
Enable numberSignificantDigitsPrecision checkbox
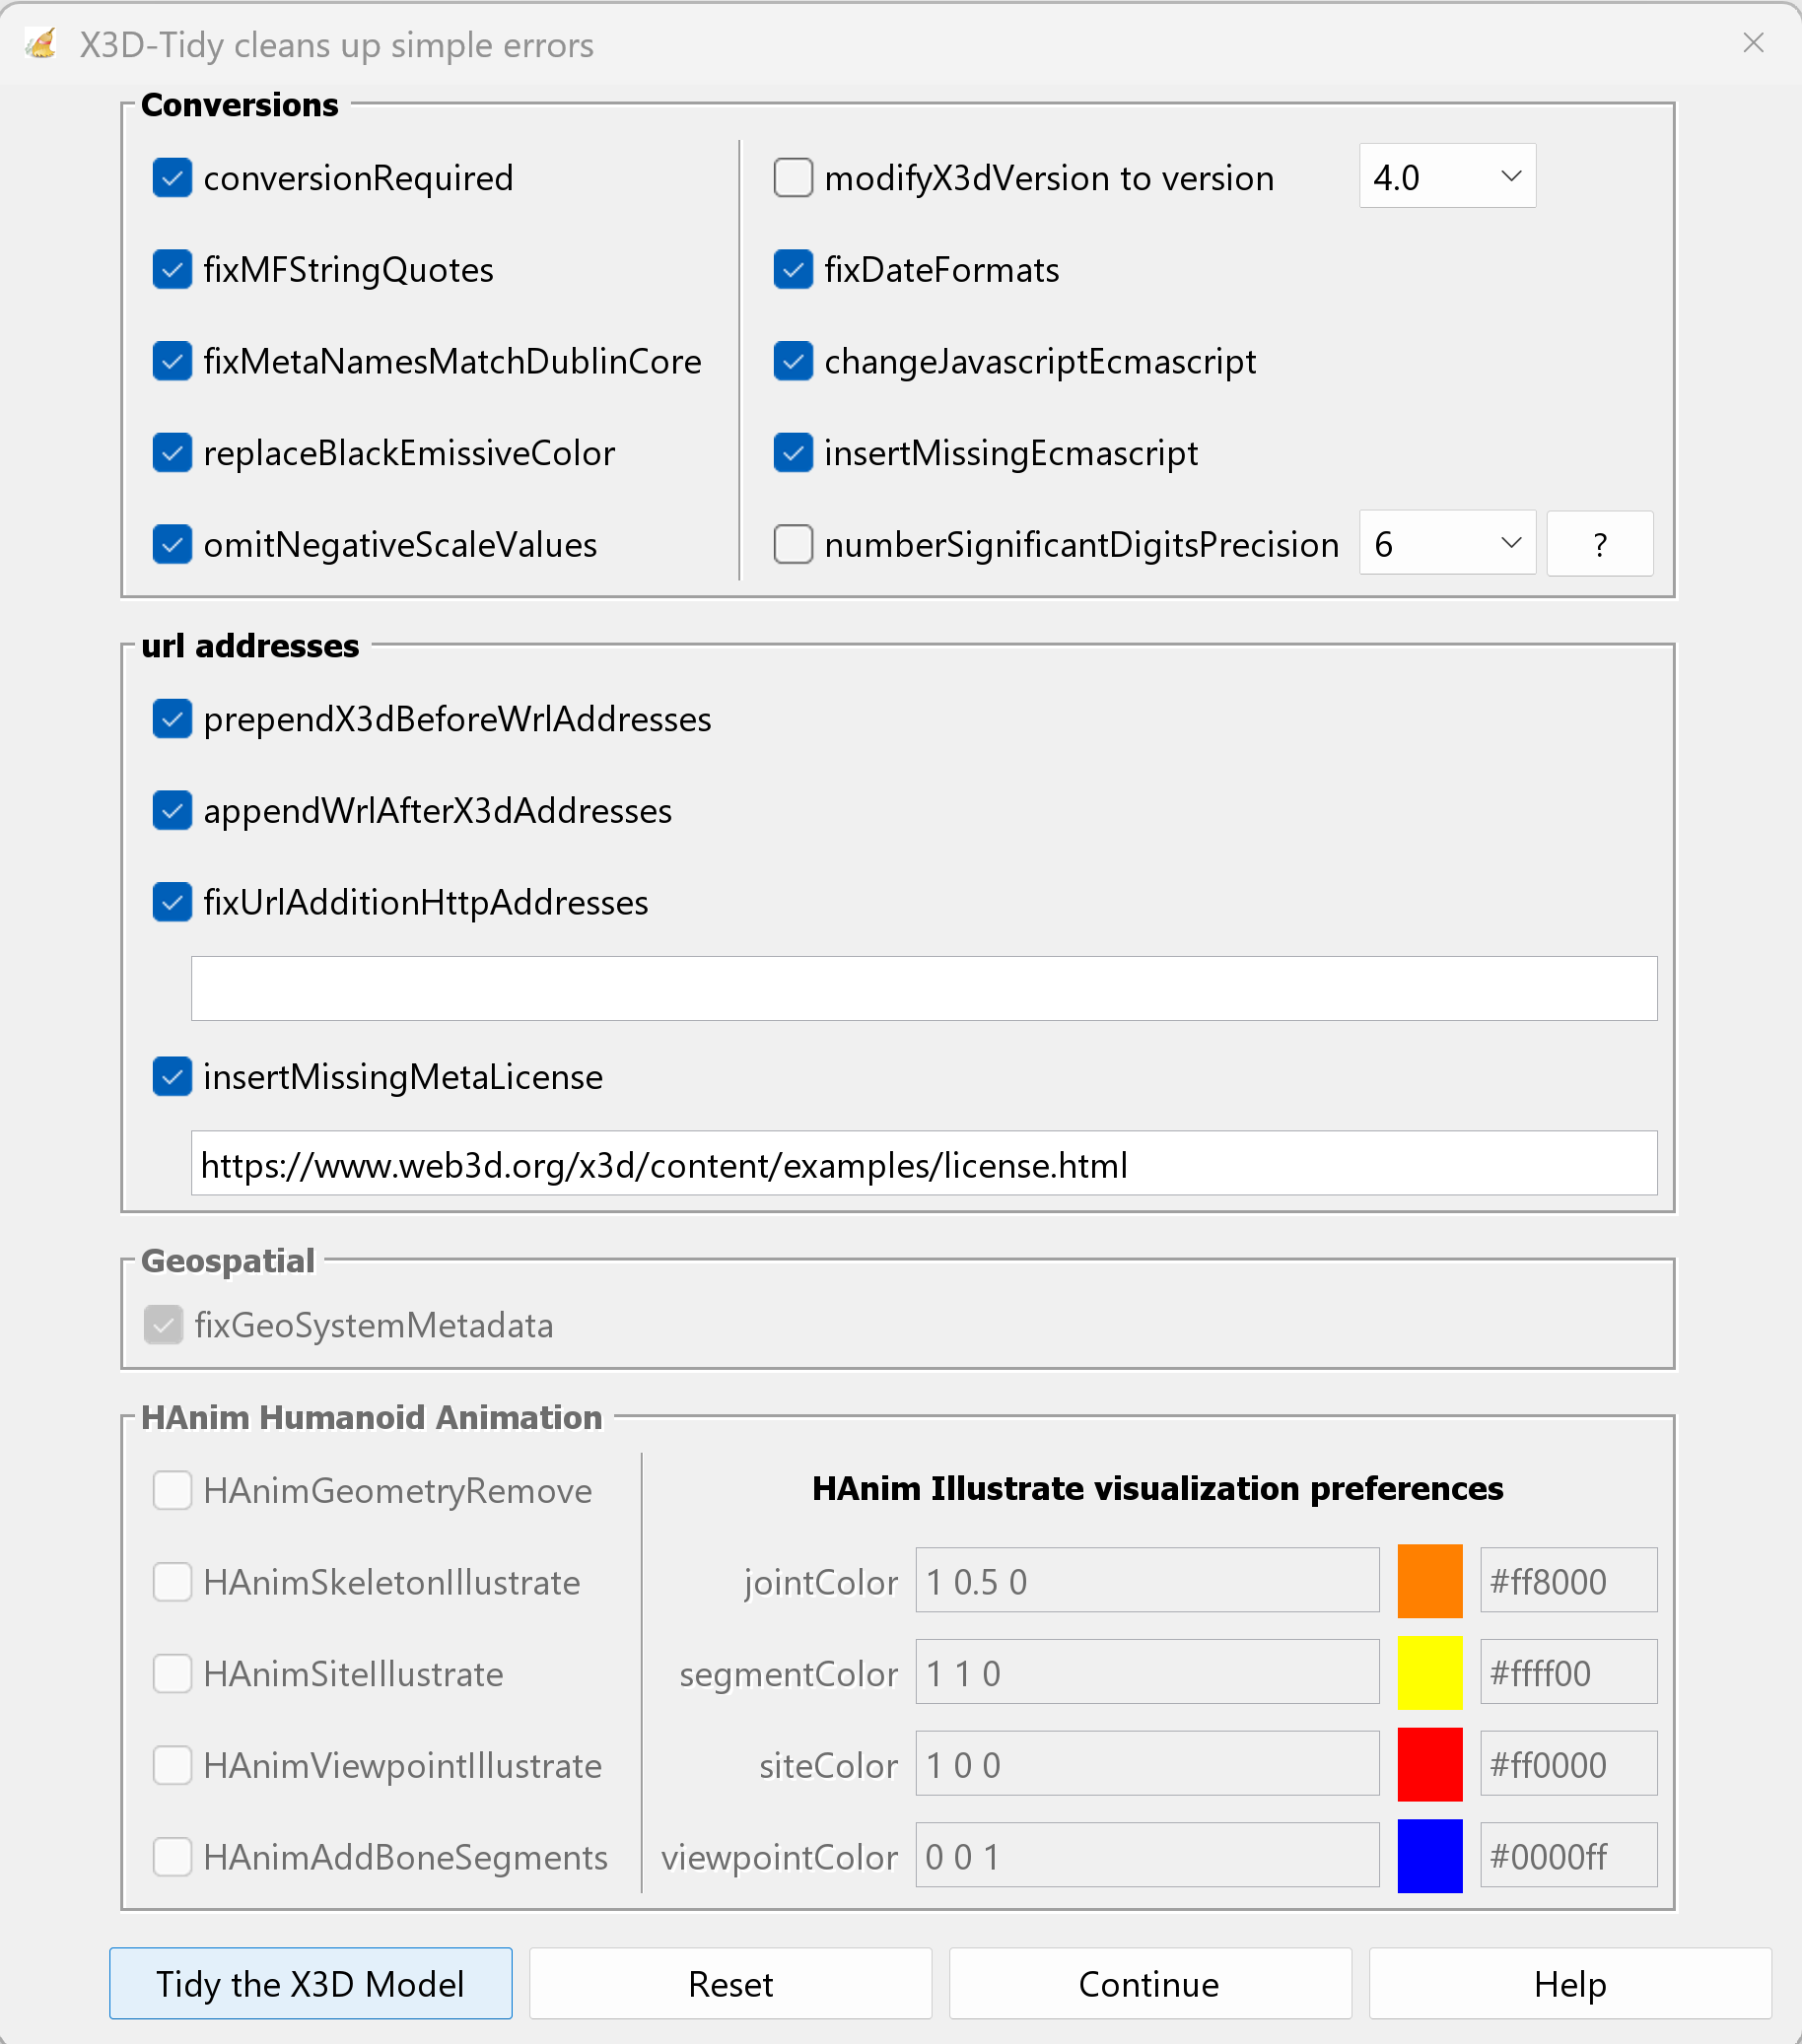(793, 545)
